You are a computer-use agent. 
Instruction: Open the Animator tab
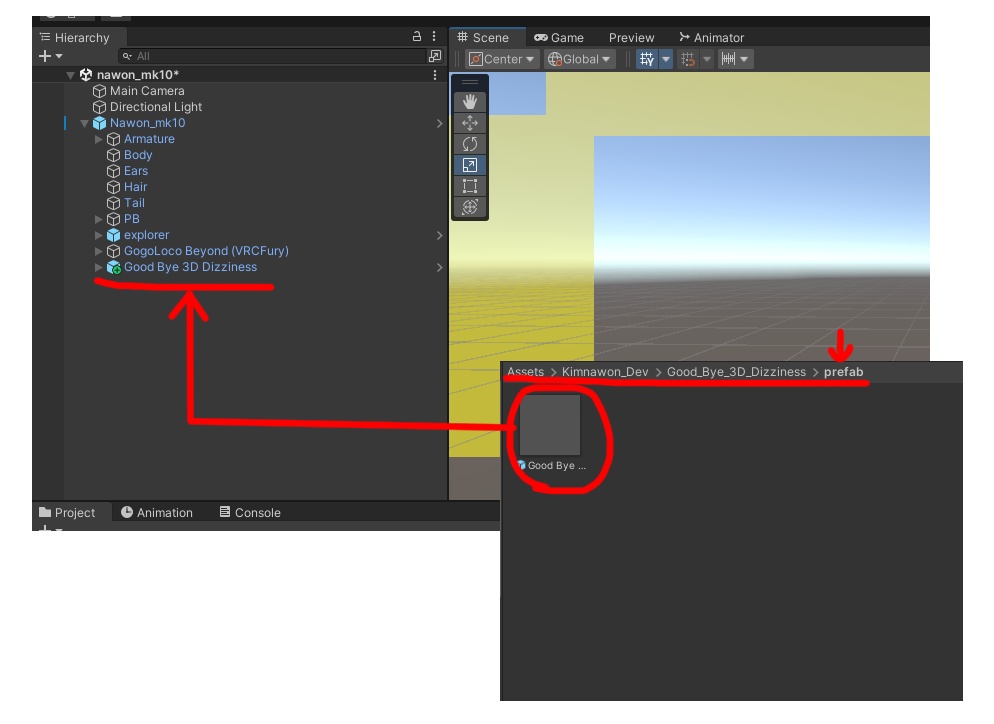[711, 37]
